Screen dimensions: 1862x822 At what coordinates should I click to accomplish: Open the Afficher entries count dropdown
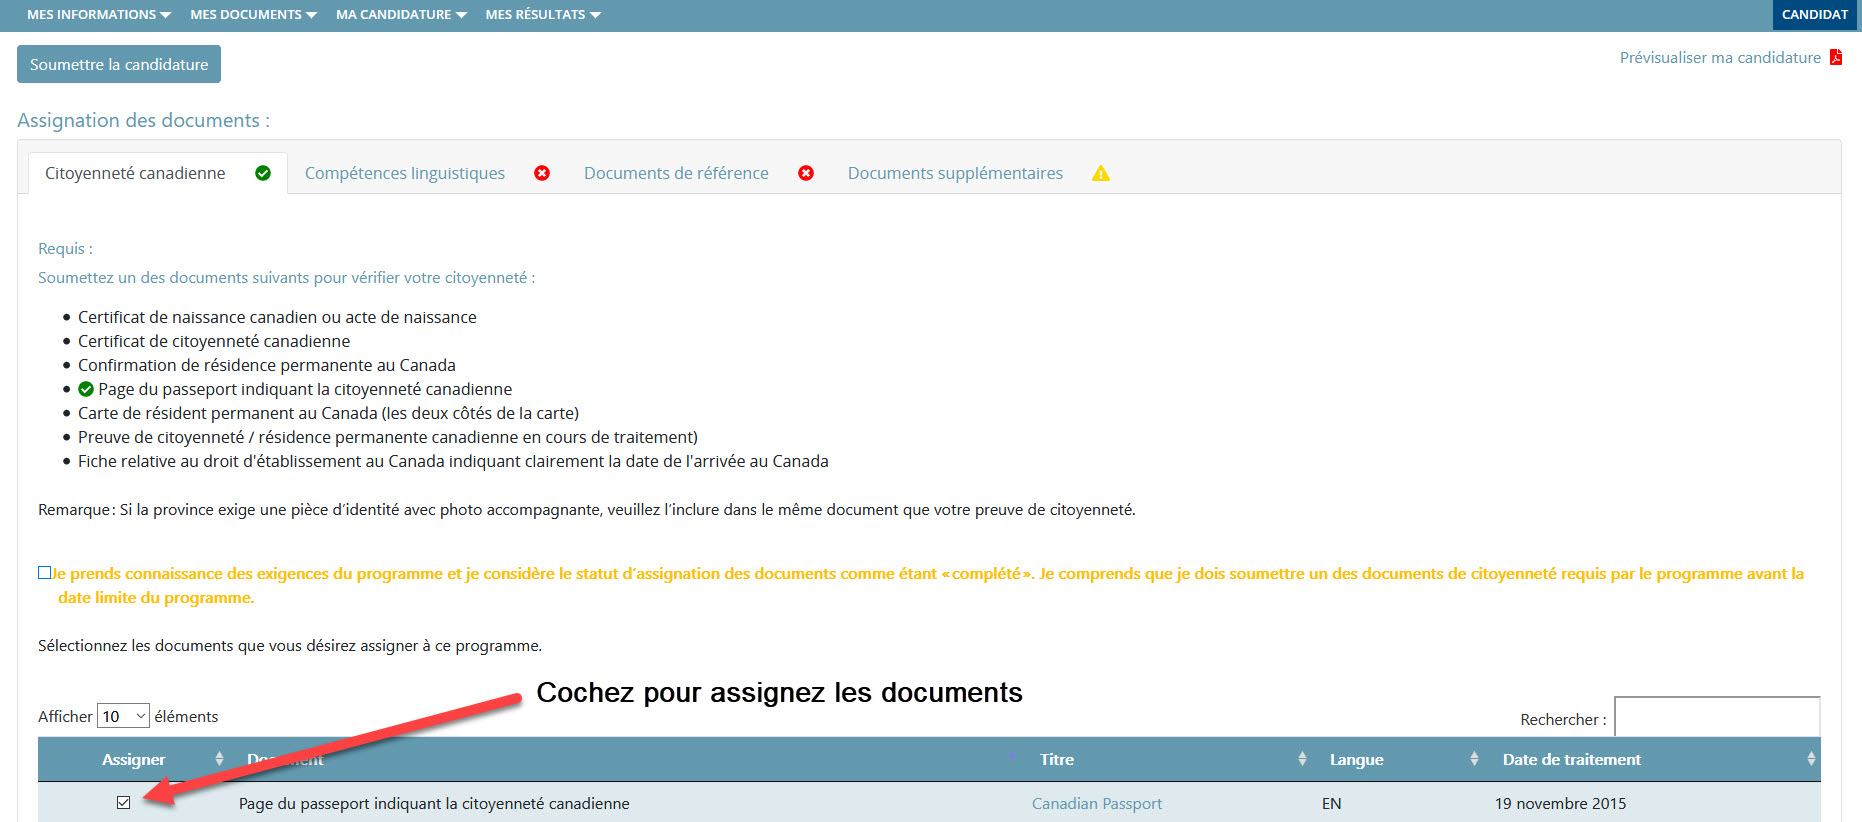pos(123,716)
